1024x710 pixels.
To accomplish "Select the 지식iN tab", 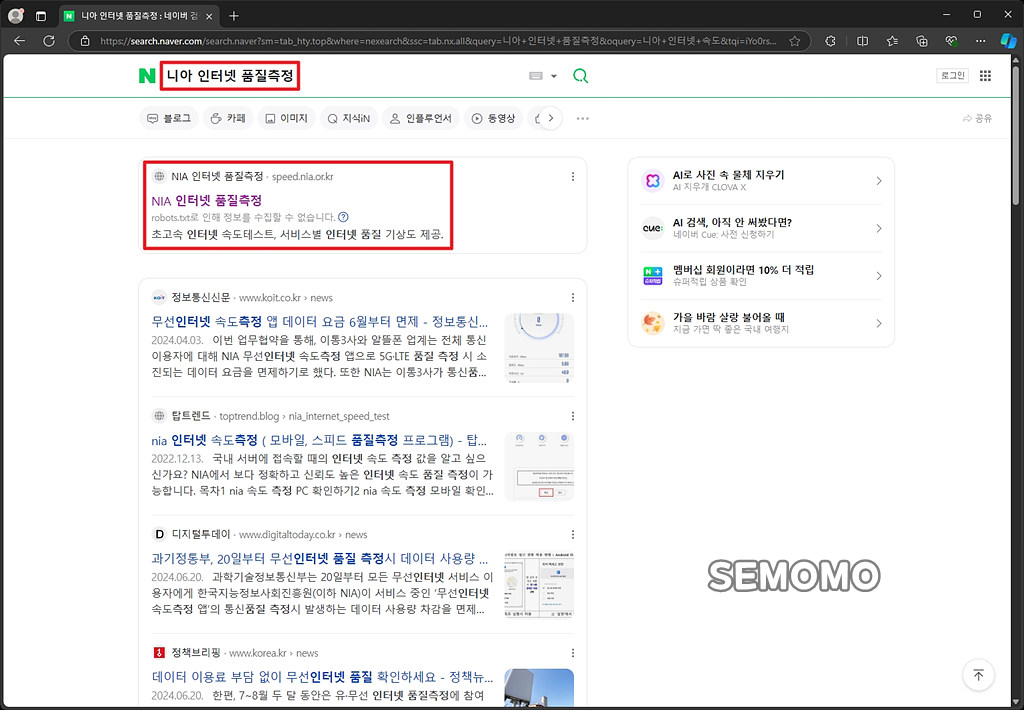I will (x=349, y=118).
